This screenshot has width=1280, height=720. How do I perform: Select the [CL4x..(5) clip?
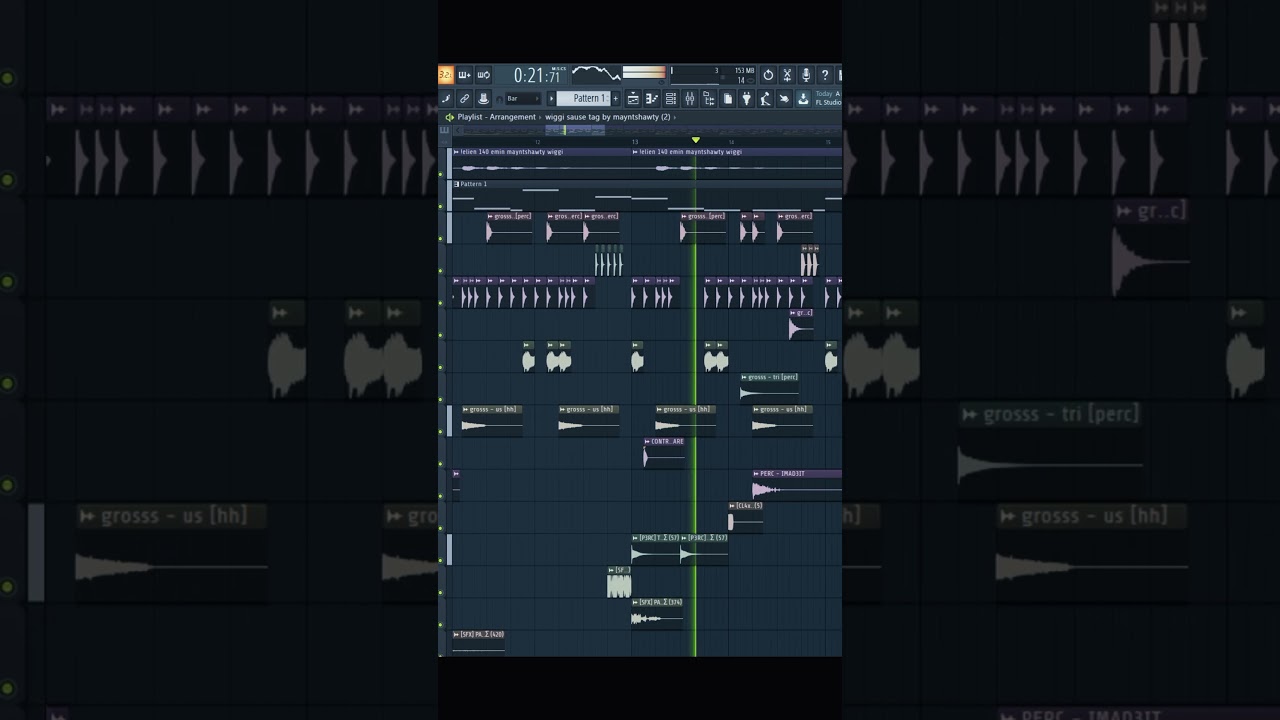pos(745,517)
